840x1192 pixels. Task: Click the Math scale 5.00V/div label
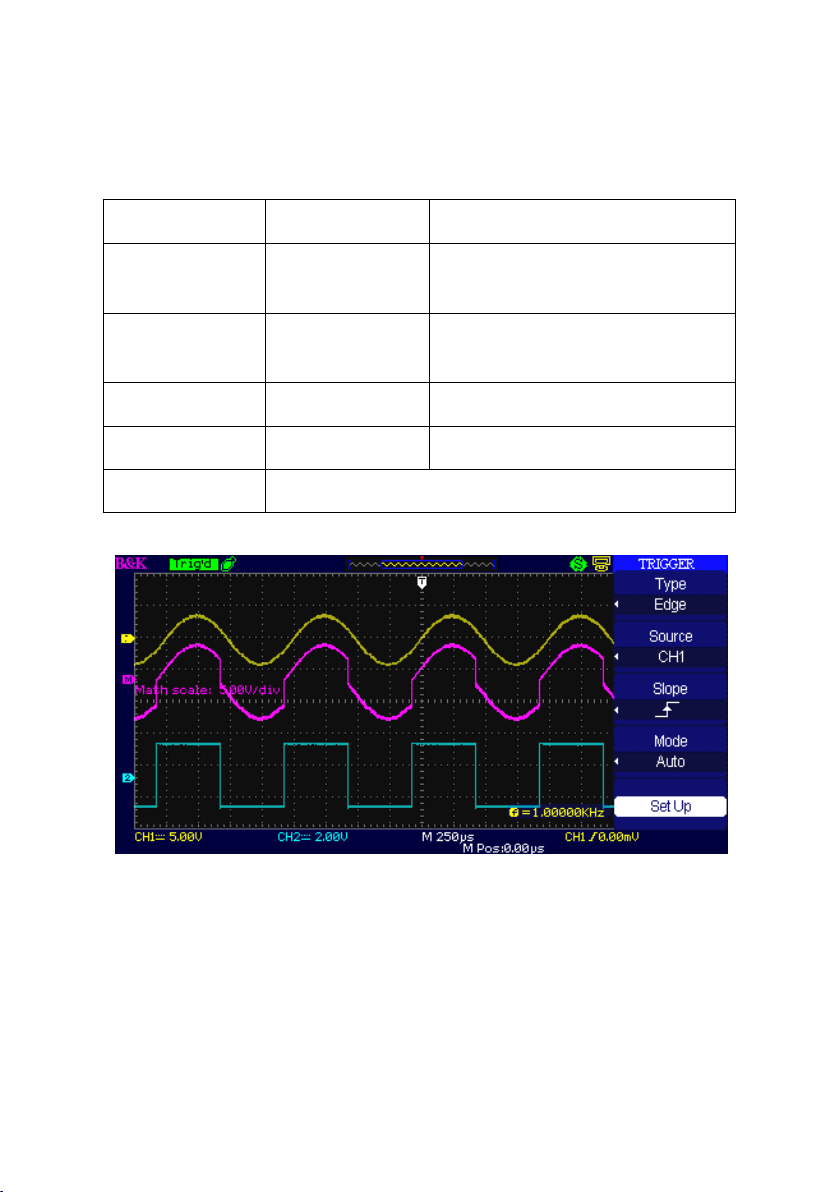tap(208, 690)
